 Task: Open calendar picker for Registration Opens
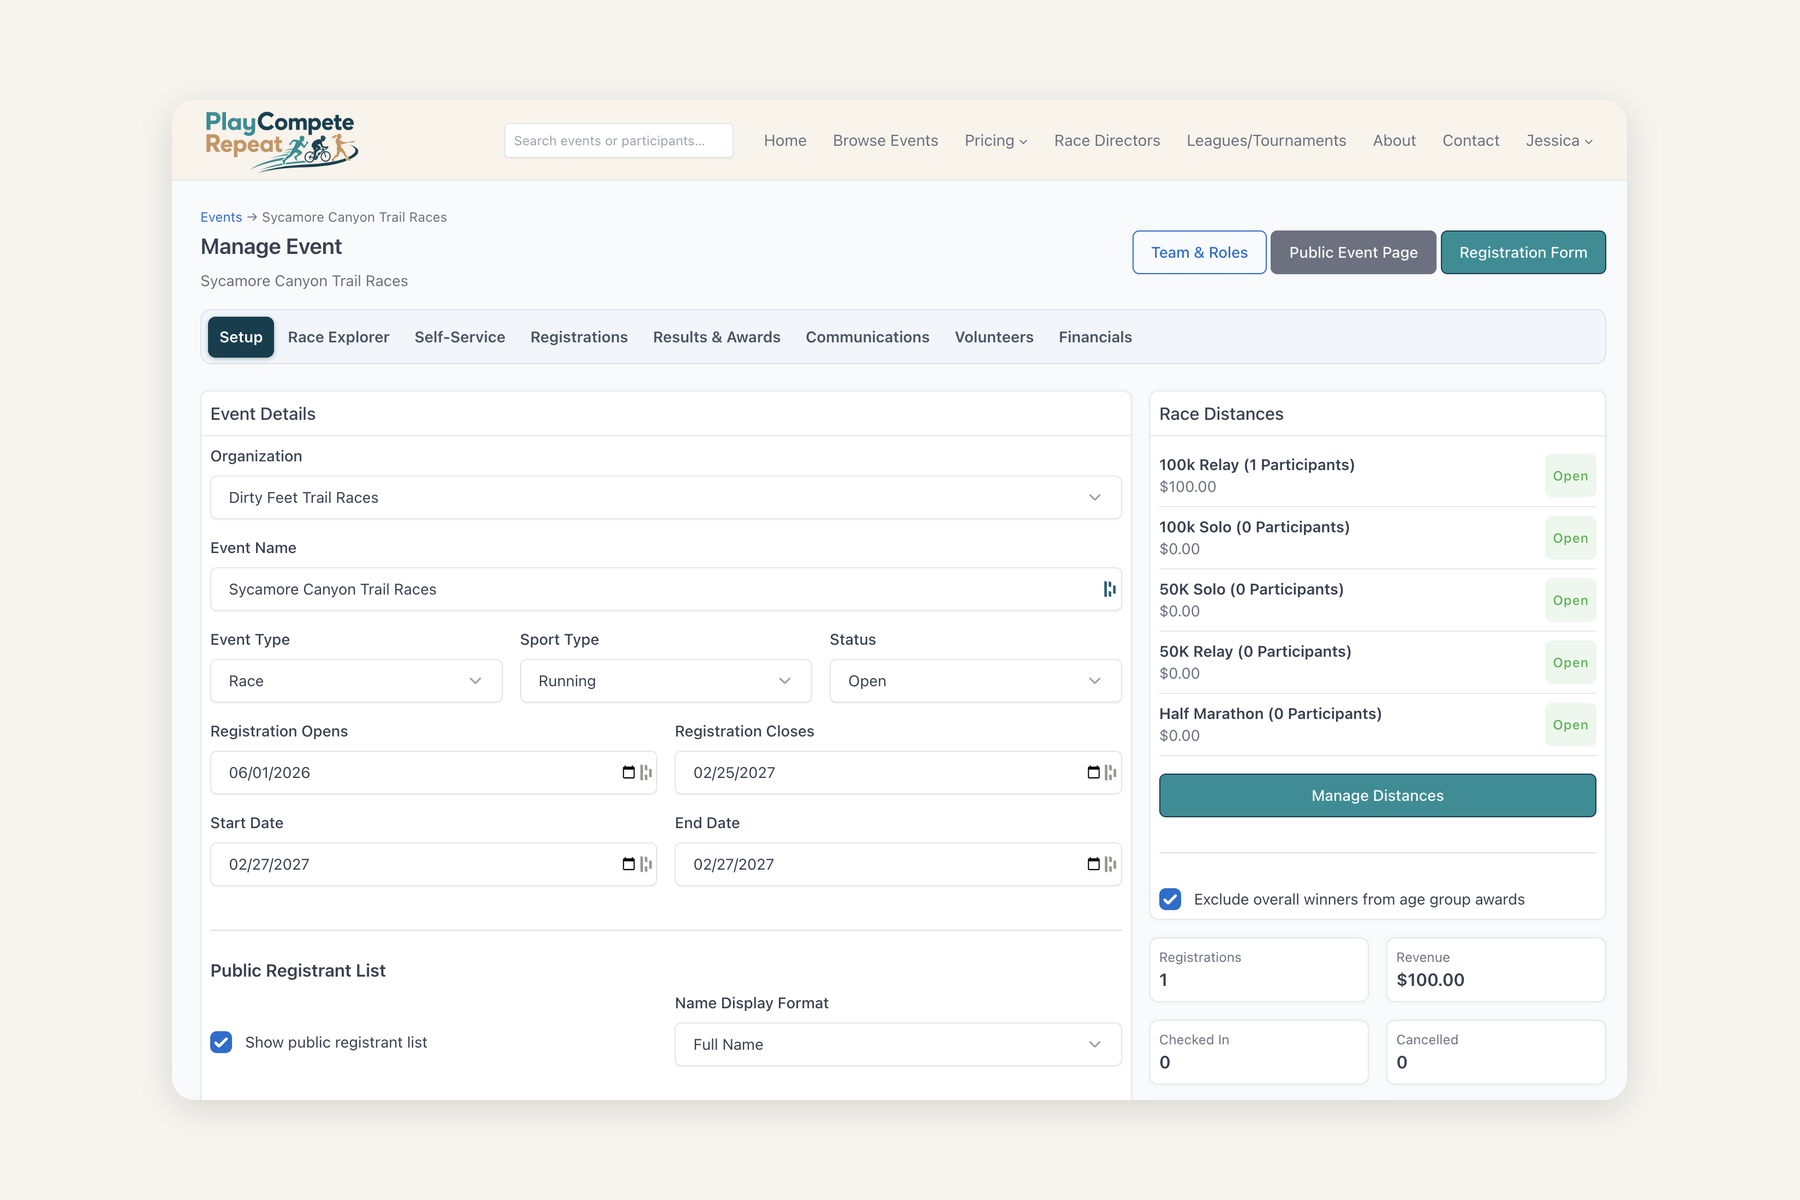click(x=628, y=773)
